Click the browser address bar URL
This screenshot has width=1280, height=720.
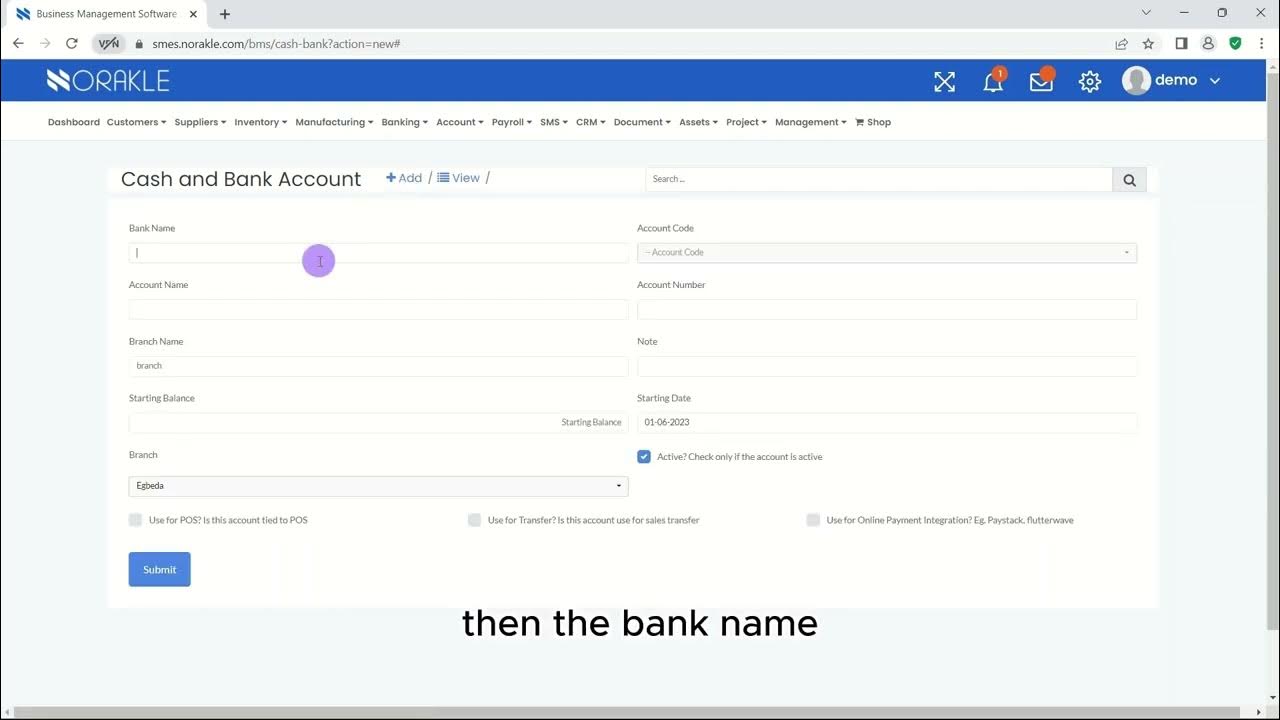coord(276,44)
